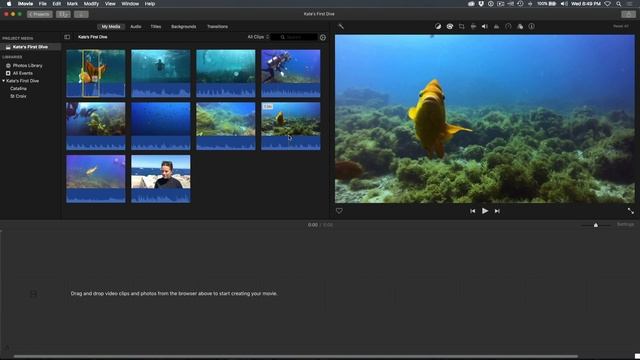This screenshot has width=640, height=360.
Task: Click the media library view toggle button
Action: coord(63,14)
